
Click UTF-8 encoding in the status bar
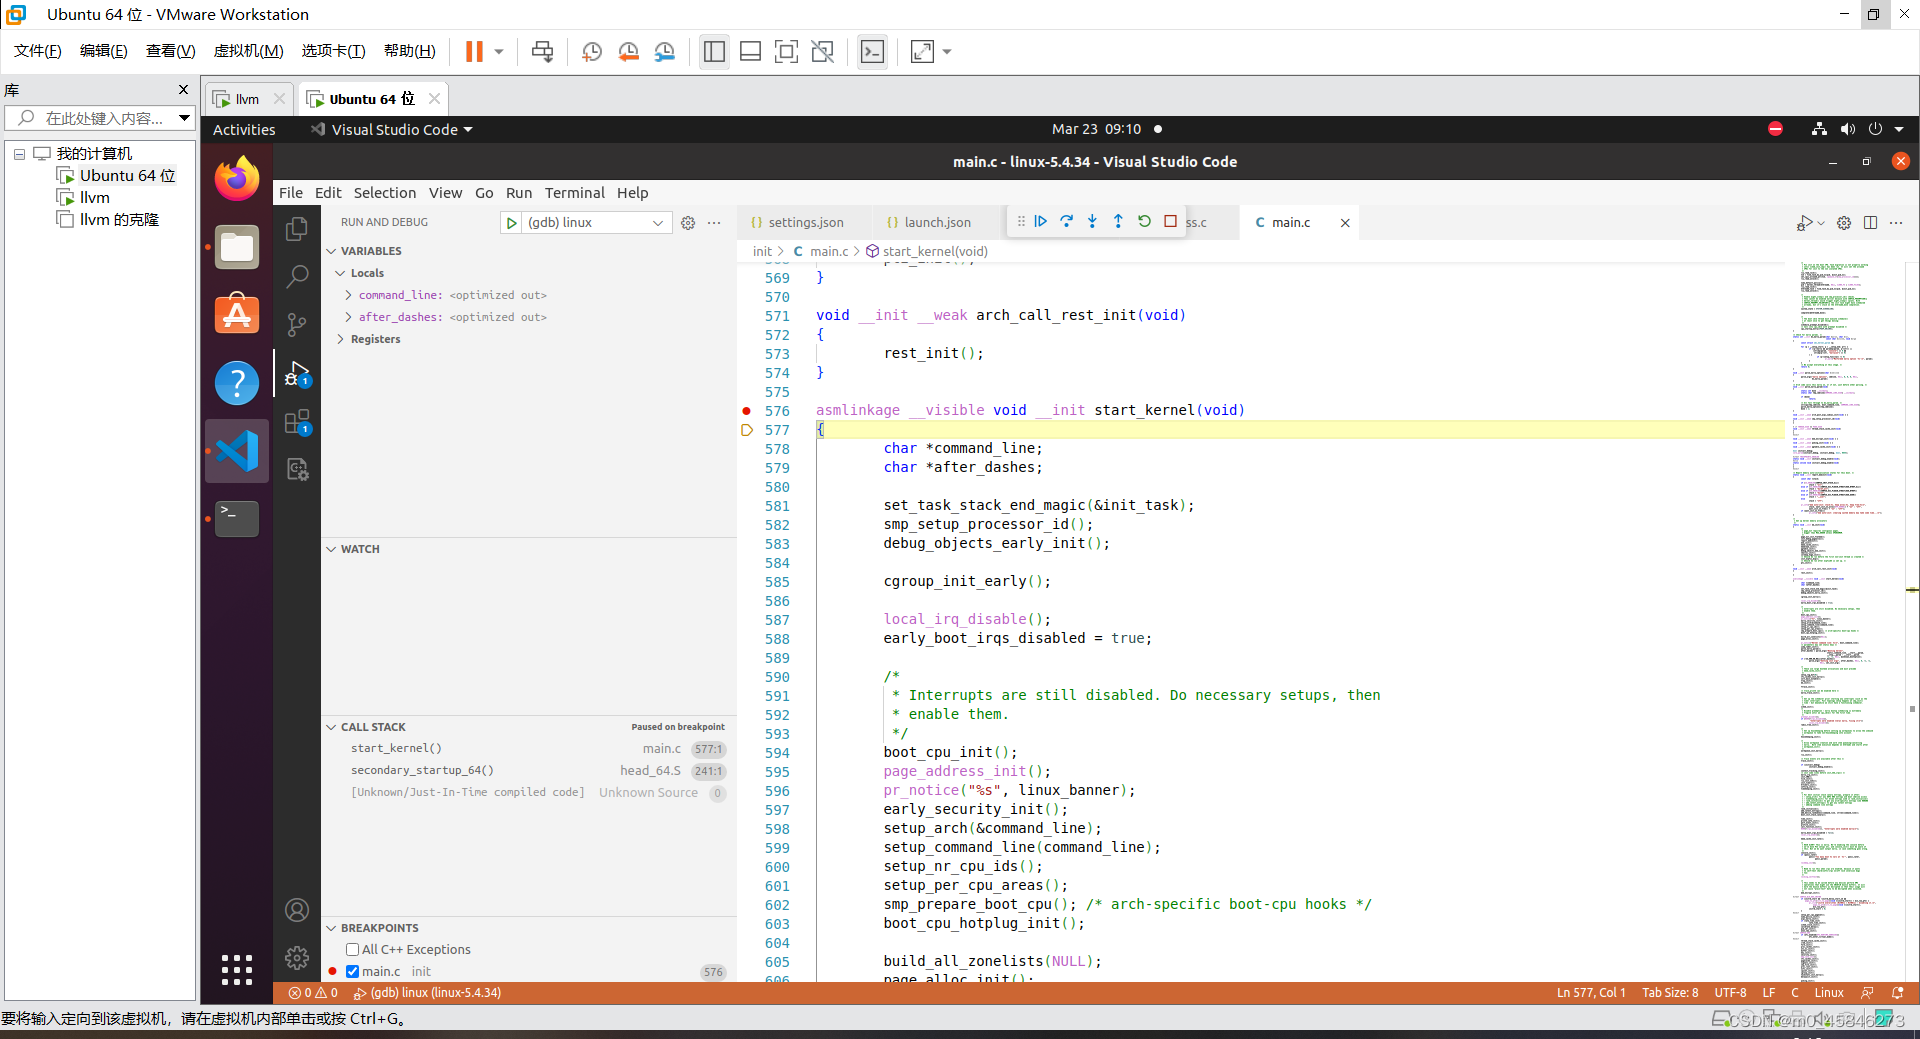[x=1730, y=993]
